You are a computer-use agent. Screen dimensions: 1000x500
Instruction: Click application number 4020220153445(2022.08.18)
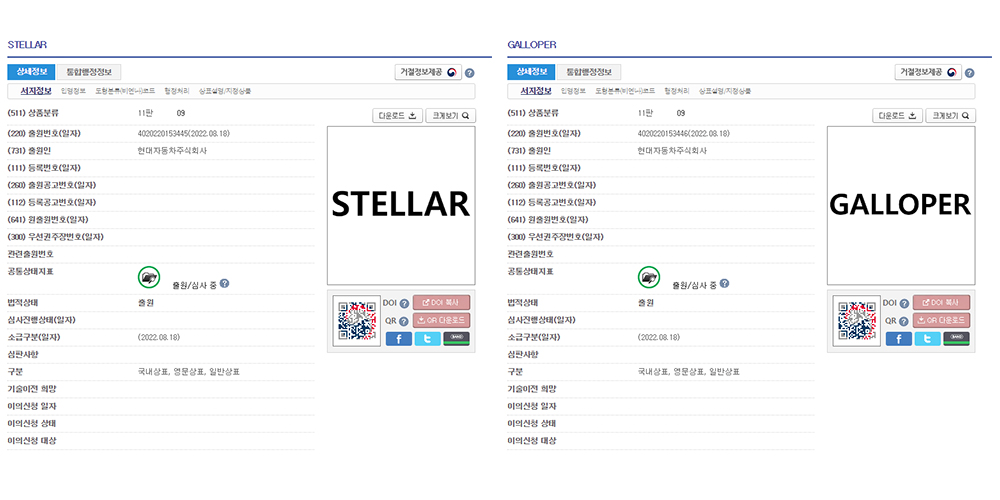click(x=184, y=134)
